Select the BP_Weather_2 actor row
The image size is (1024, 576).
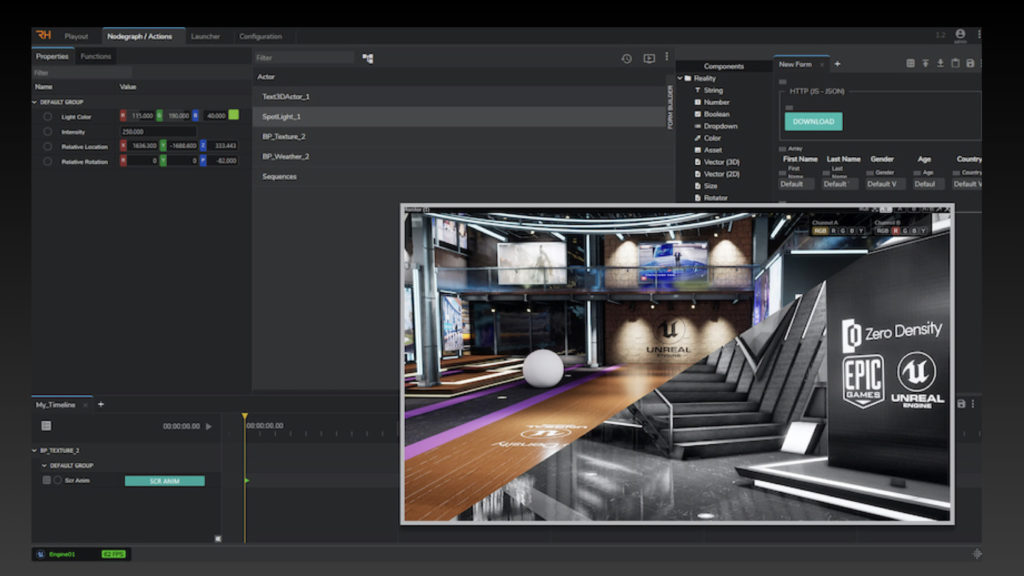pos(285,156)
